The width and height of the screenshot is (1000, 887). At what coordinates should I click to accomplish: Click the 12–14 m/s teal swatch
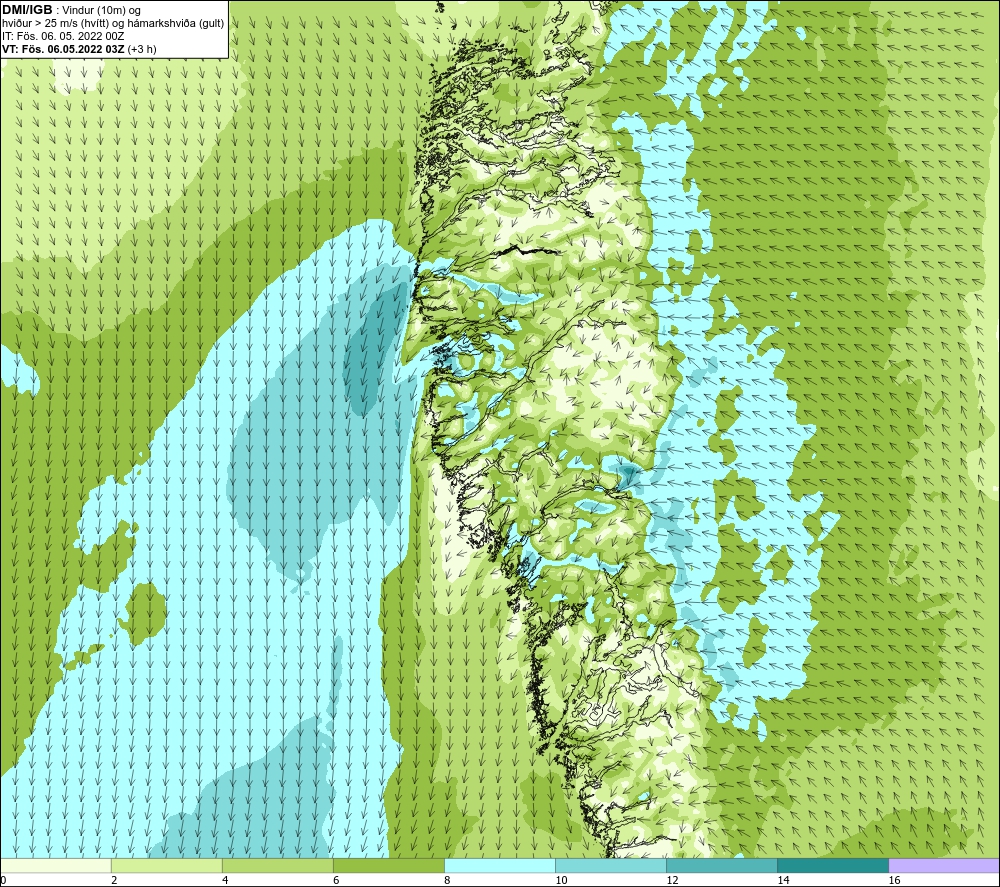[721, 865]
